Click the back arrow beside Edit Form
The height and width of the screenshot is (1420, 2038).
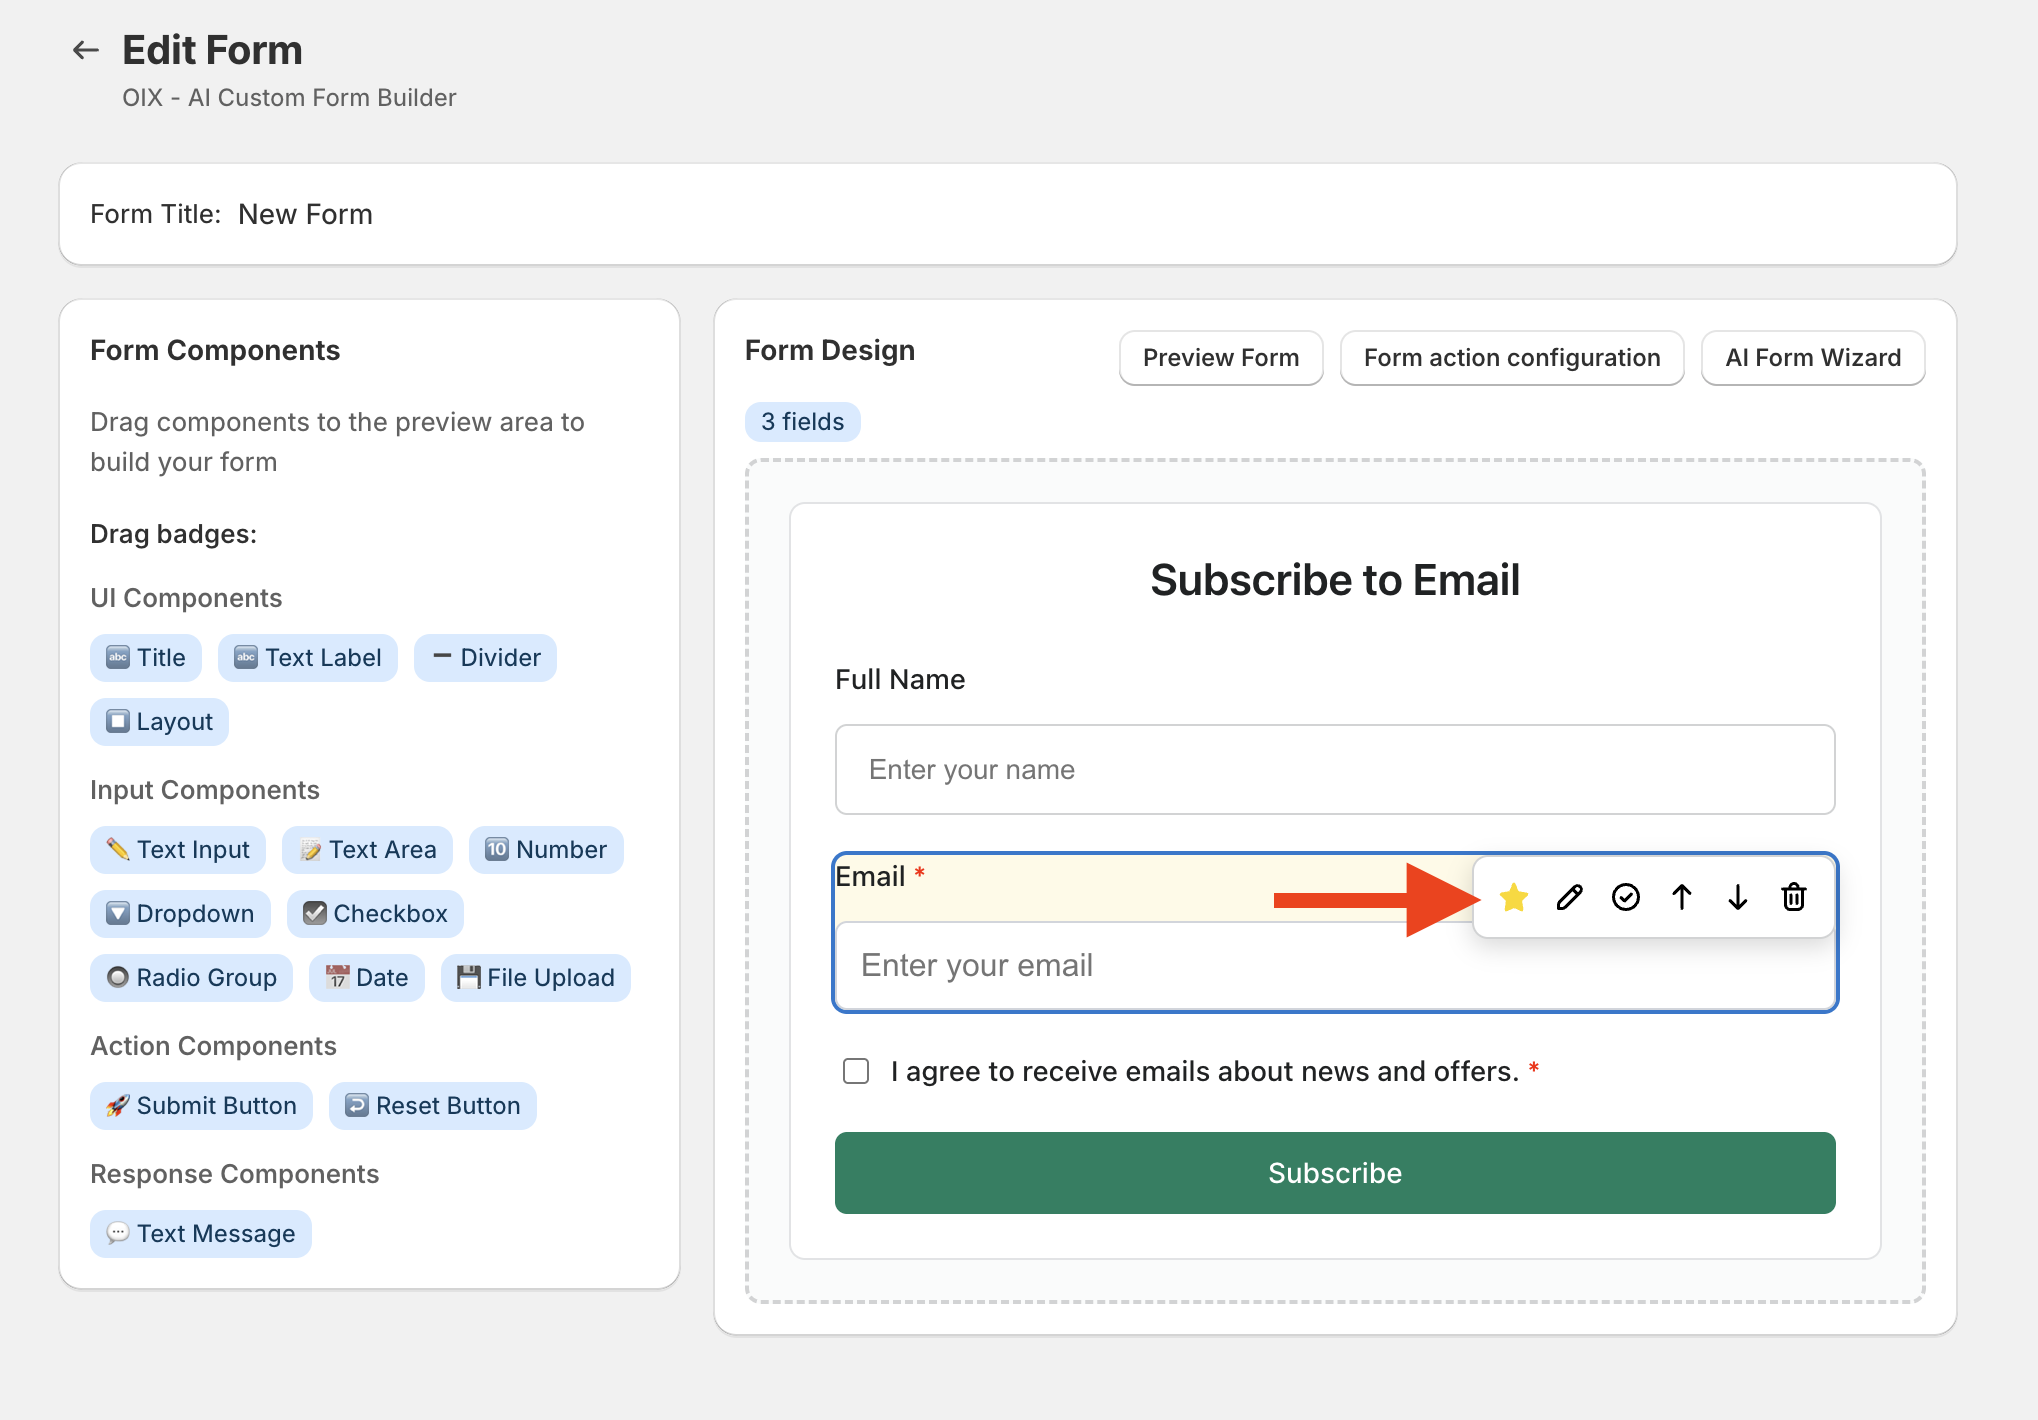86,50
